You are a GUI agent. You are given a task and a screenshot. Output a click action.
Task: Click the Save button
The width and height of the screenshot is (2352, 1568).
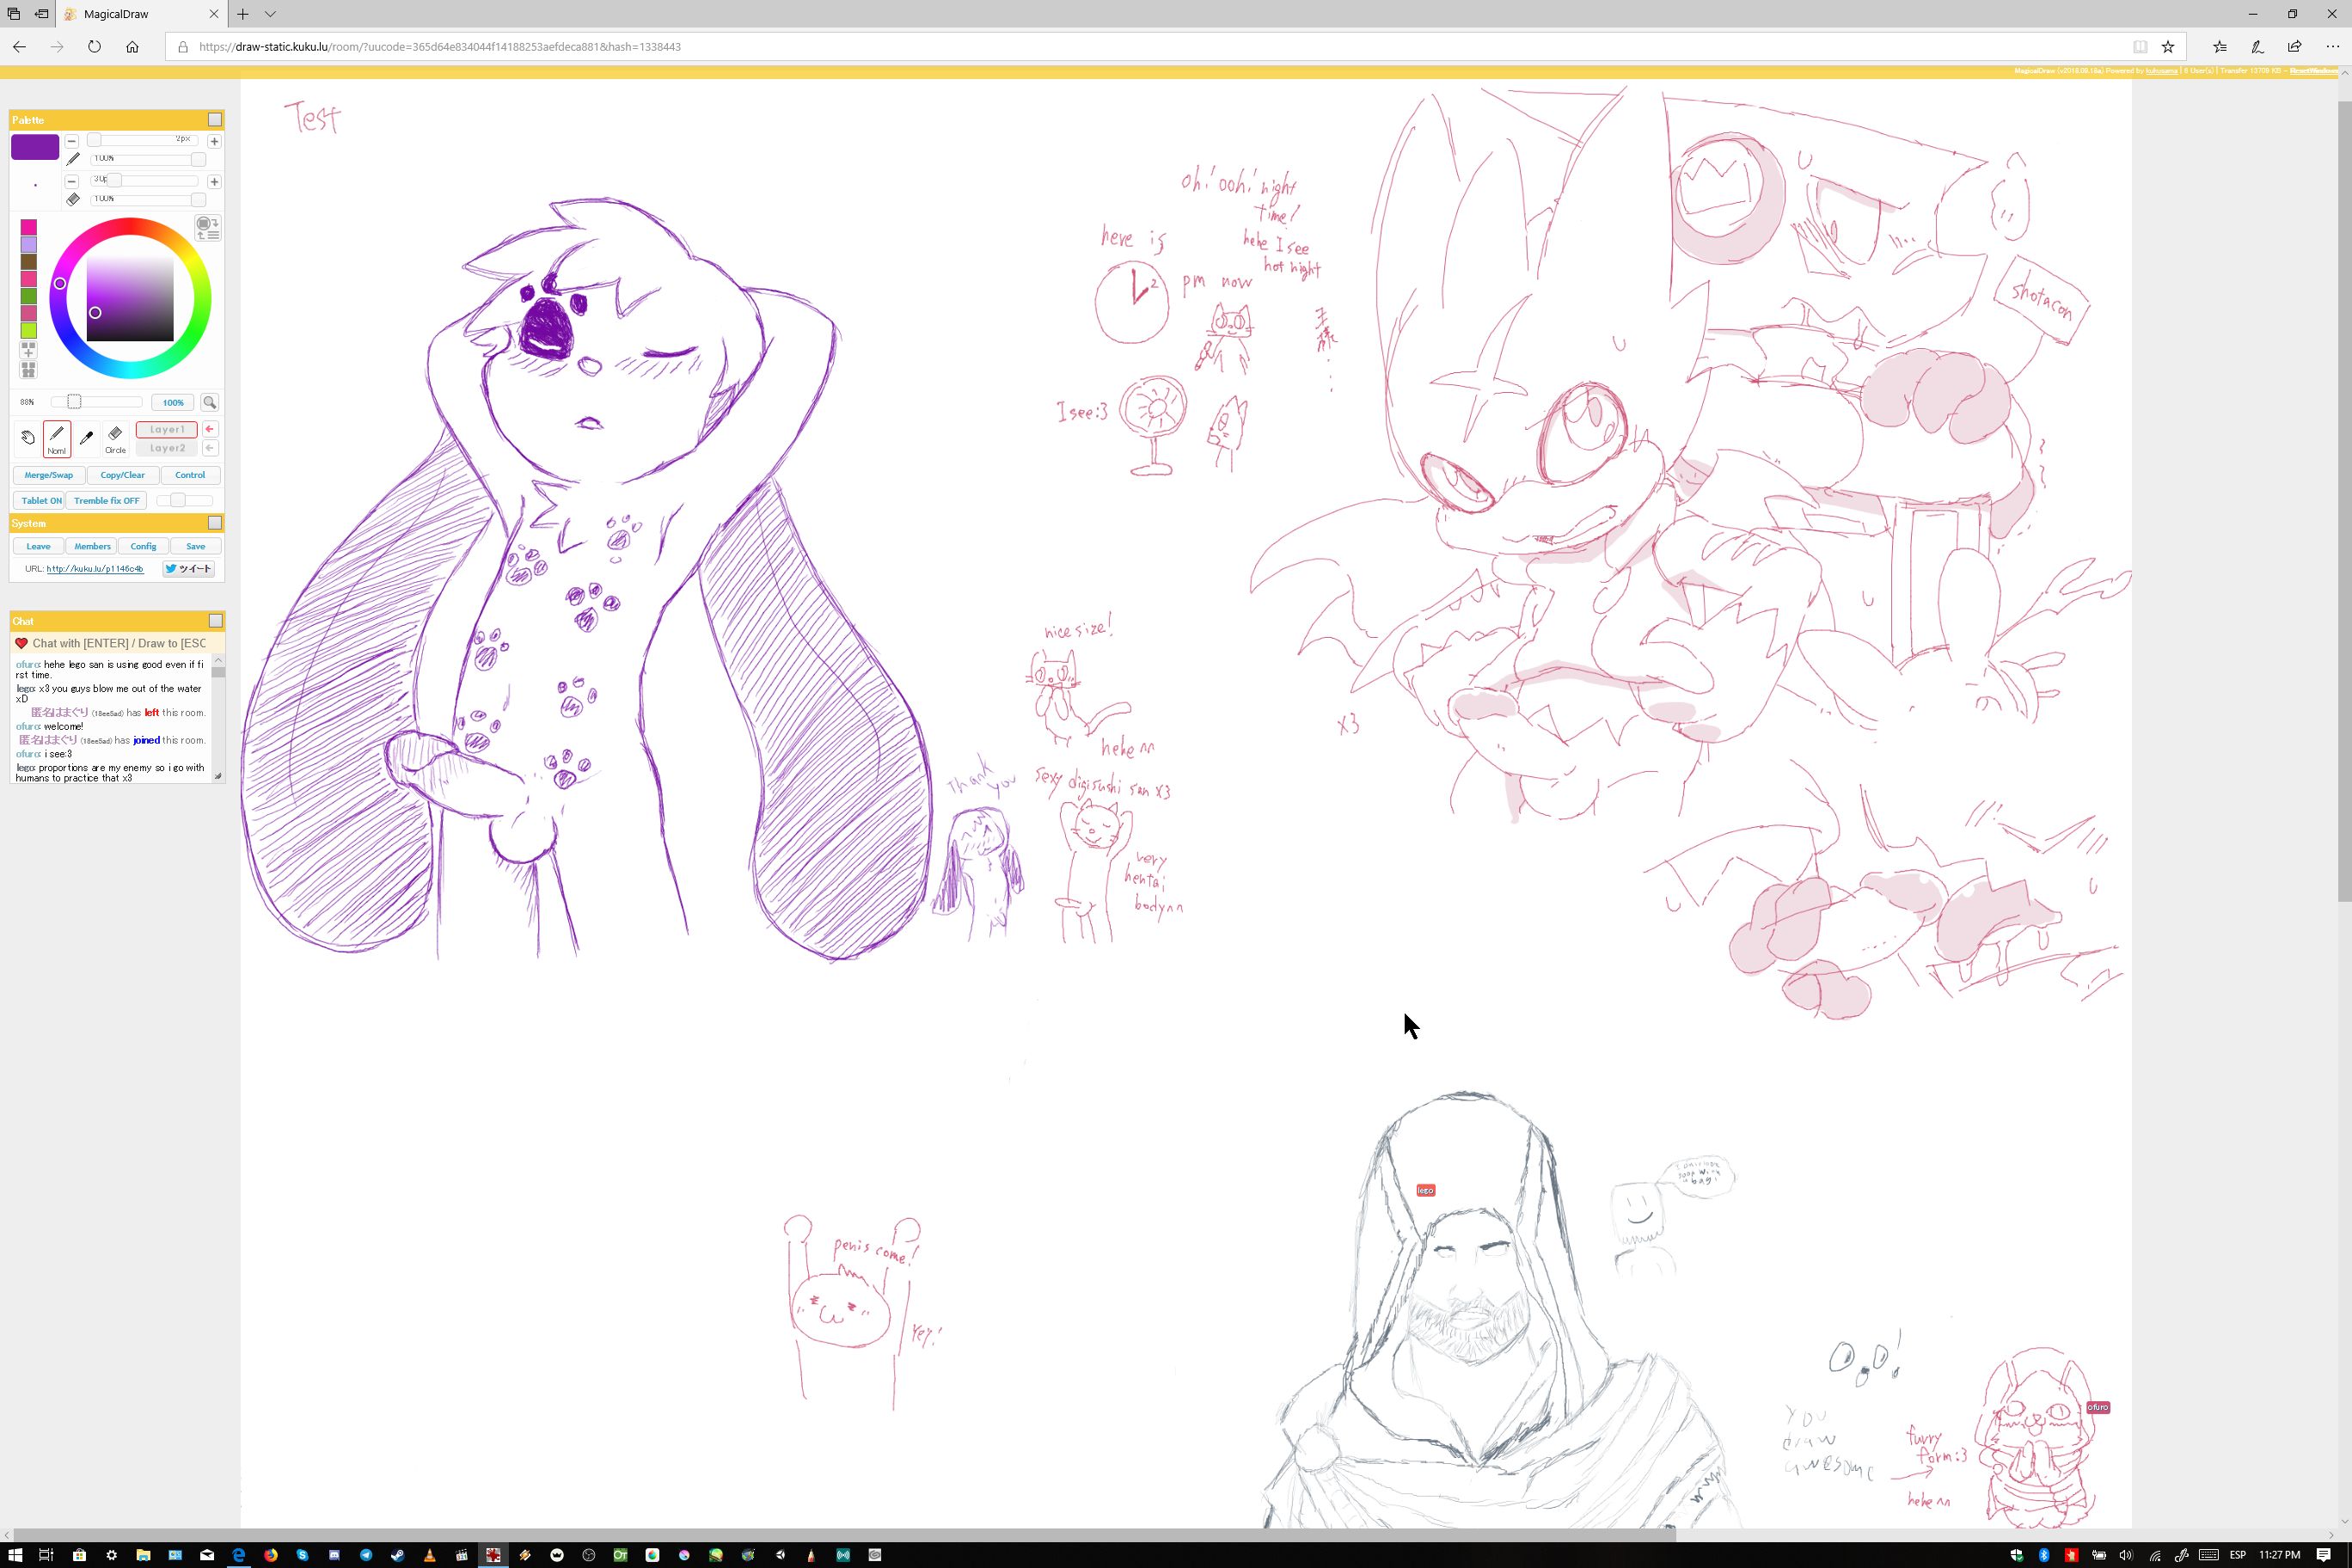[195, 547]
